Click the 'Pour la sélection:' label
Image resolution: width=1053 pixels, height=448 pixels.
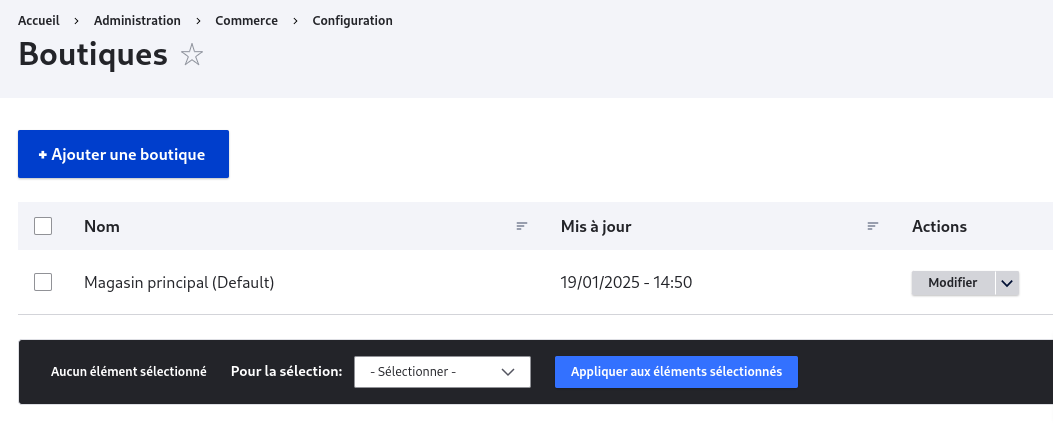click(287, 371)
